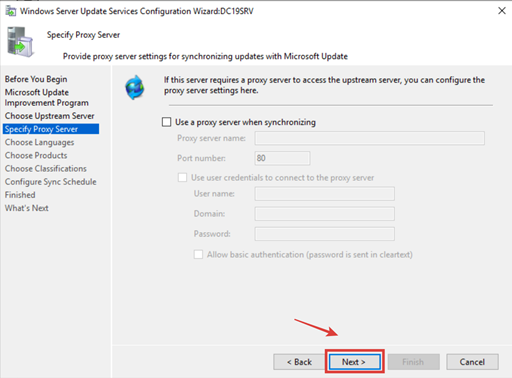Go to Finished step in sidebar

pos(20,195)
